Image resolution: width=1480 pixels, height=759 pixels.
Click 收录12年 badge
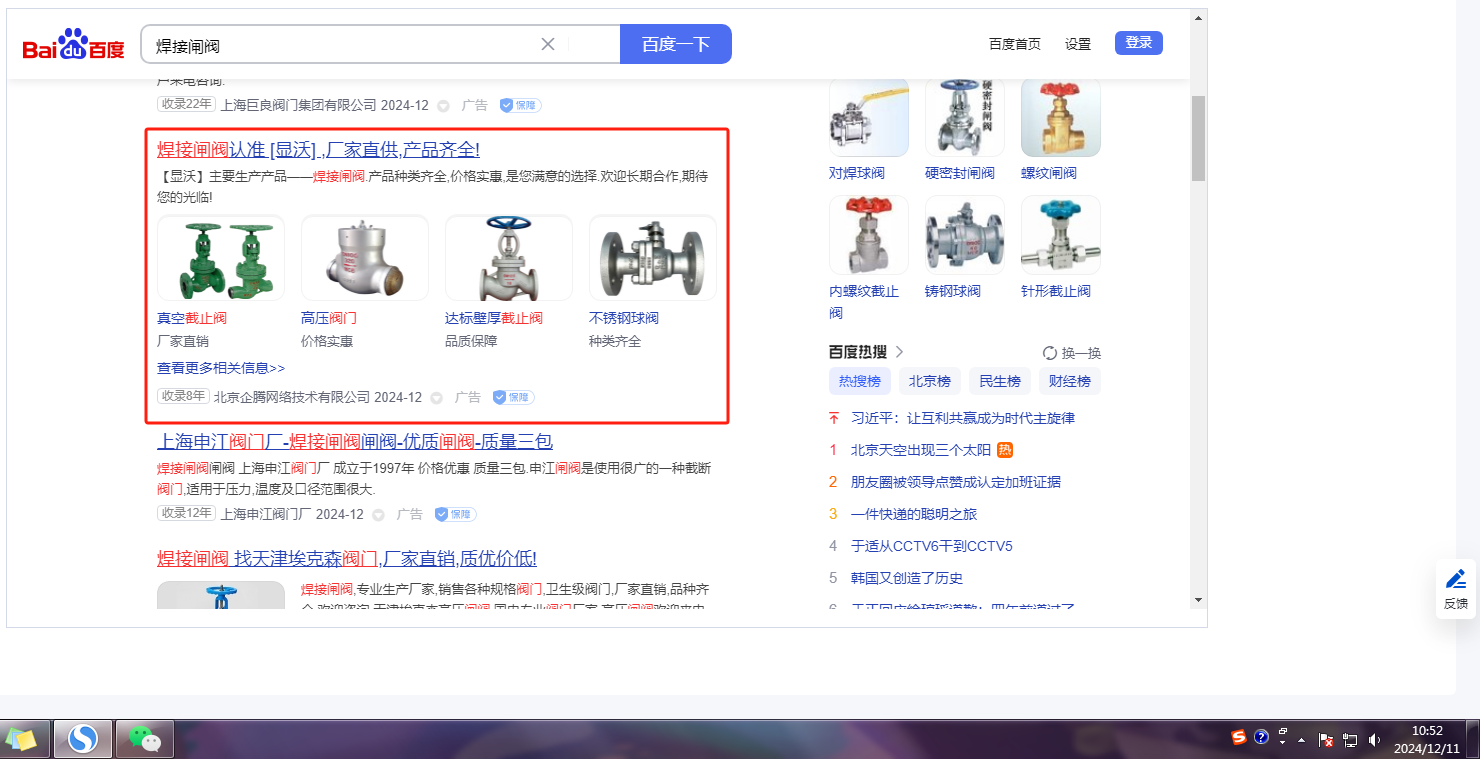[186, 513]
